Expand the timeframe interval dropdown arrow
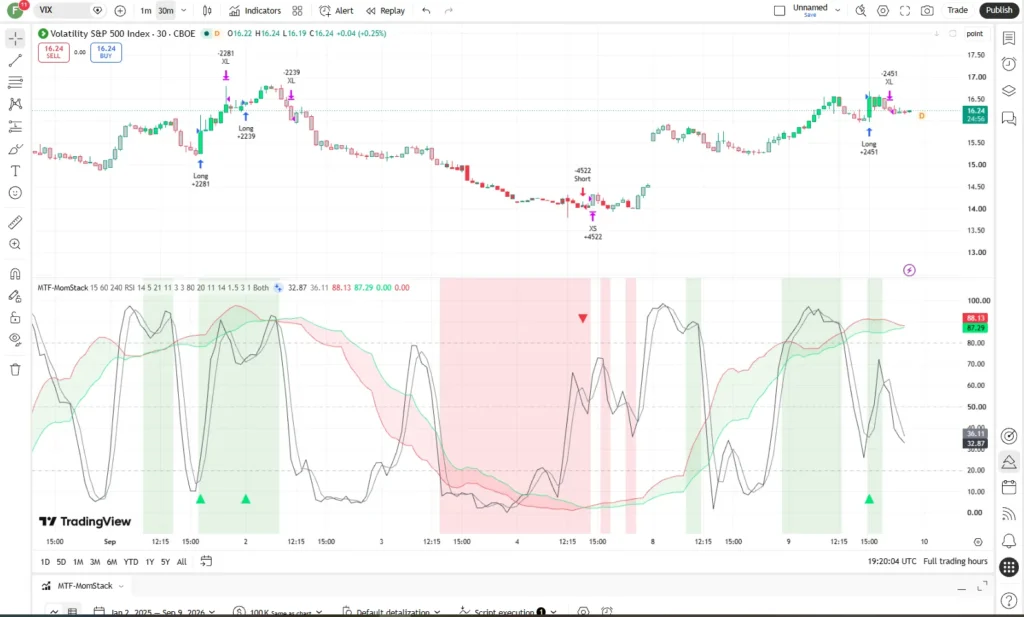 click(x=184, y=10)
